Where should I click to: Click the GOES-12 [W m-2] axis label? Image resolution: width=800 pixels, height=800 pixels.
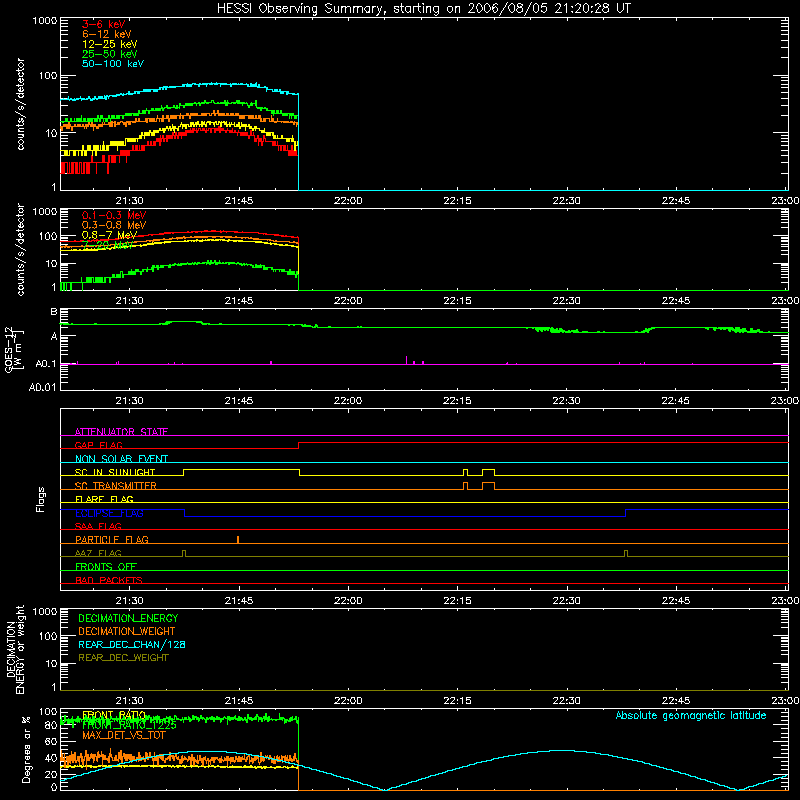14,349
